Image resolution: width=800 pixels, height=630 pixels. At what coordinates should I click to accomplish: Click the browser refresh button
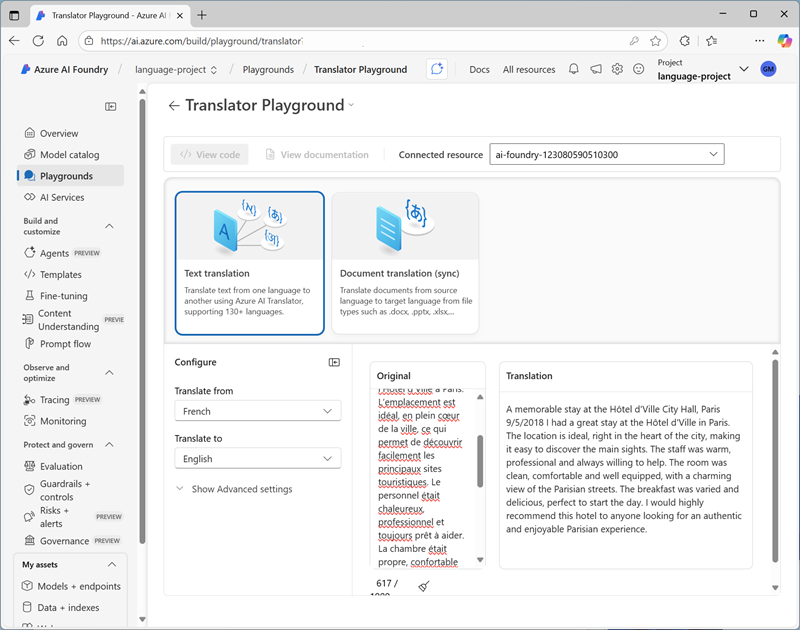(x=38, y=41)
